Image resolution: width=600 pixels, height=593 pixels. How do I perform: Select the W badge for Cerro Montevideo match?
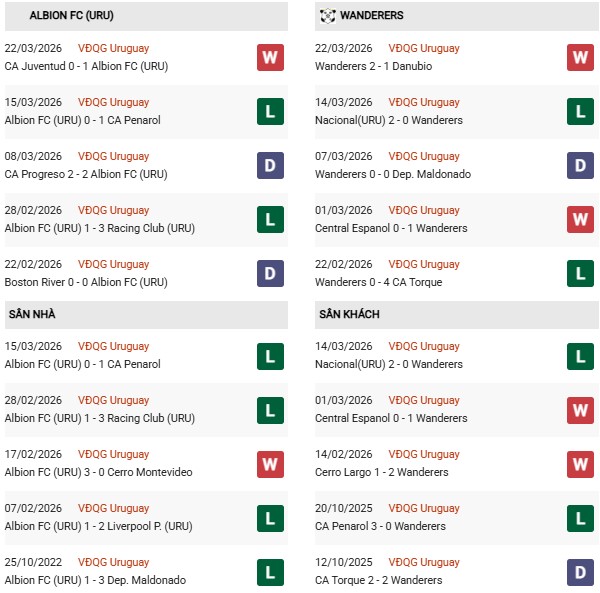pos(270,463)
